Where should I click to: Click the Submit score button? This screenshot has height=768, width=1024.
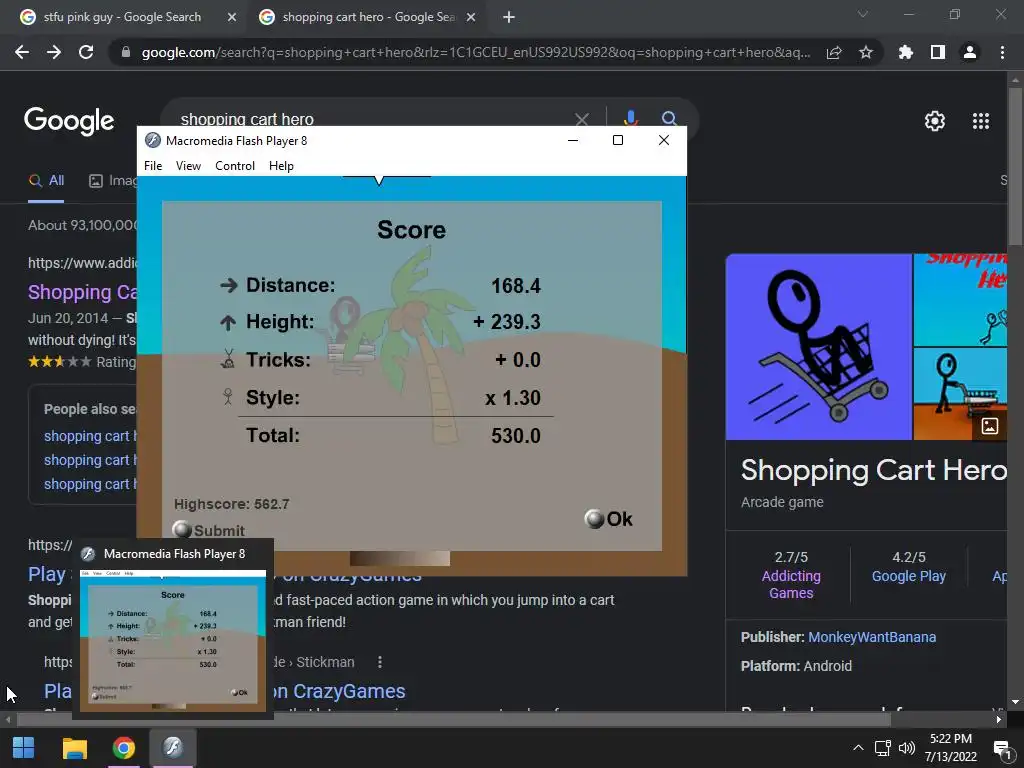(x=208, y=530)
